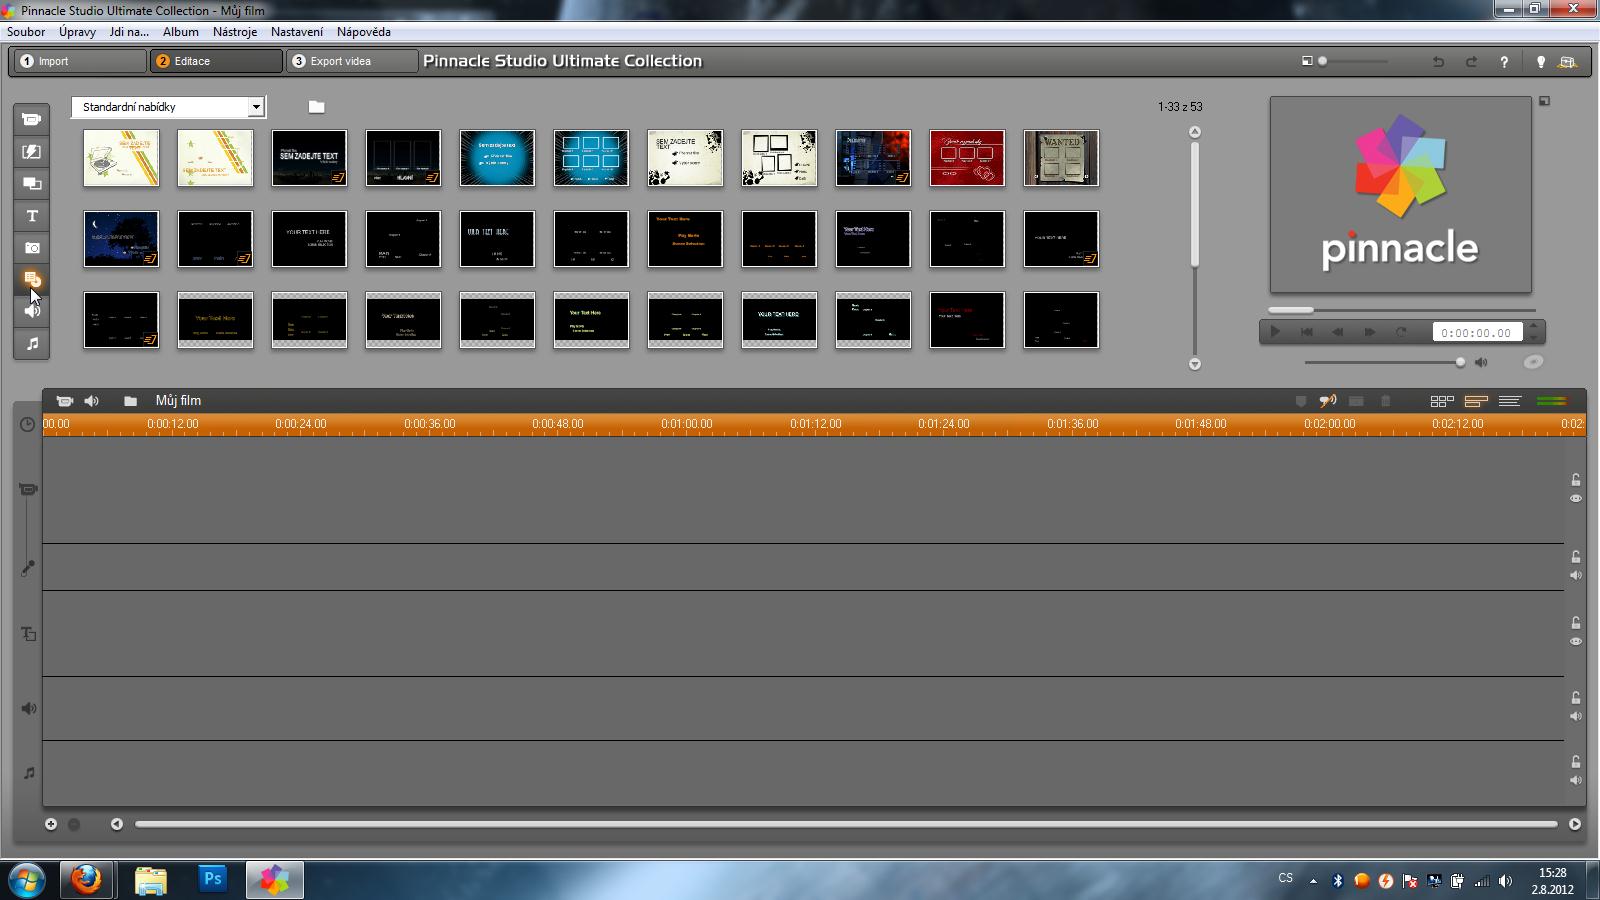Go to beginning in the preview player
1600x900 pixels.
[1306, 332]
